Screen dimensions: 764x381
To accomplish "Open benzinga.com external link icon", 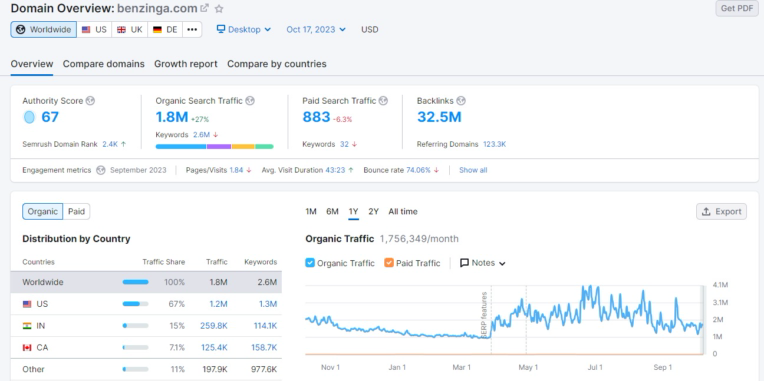I will [x=205, y=8].
